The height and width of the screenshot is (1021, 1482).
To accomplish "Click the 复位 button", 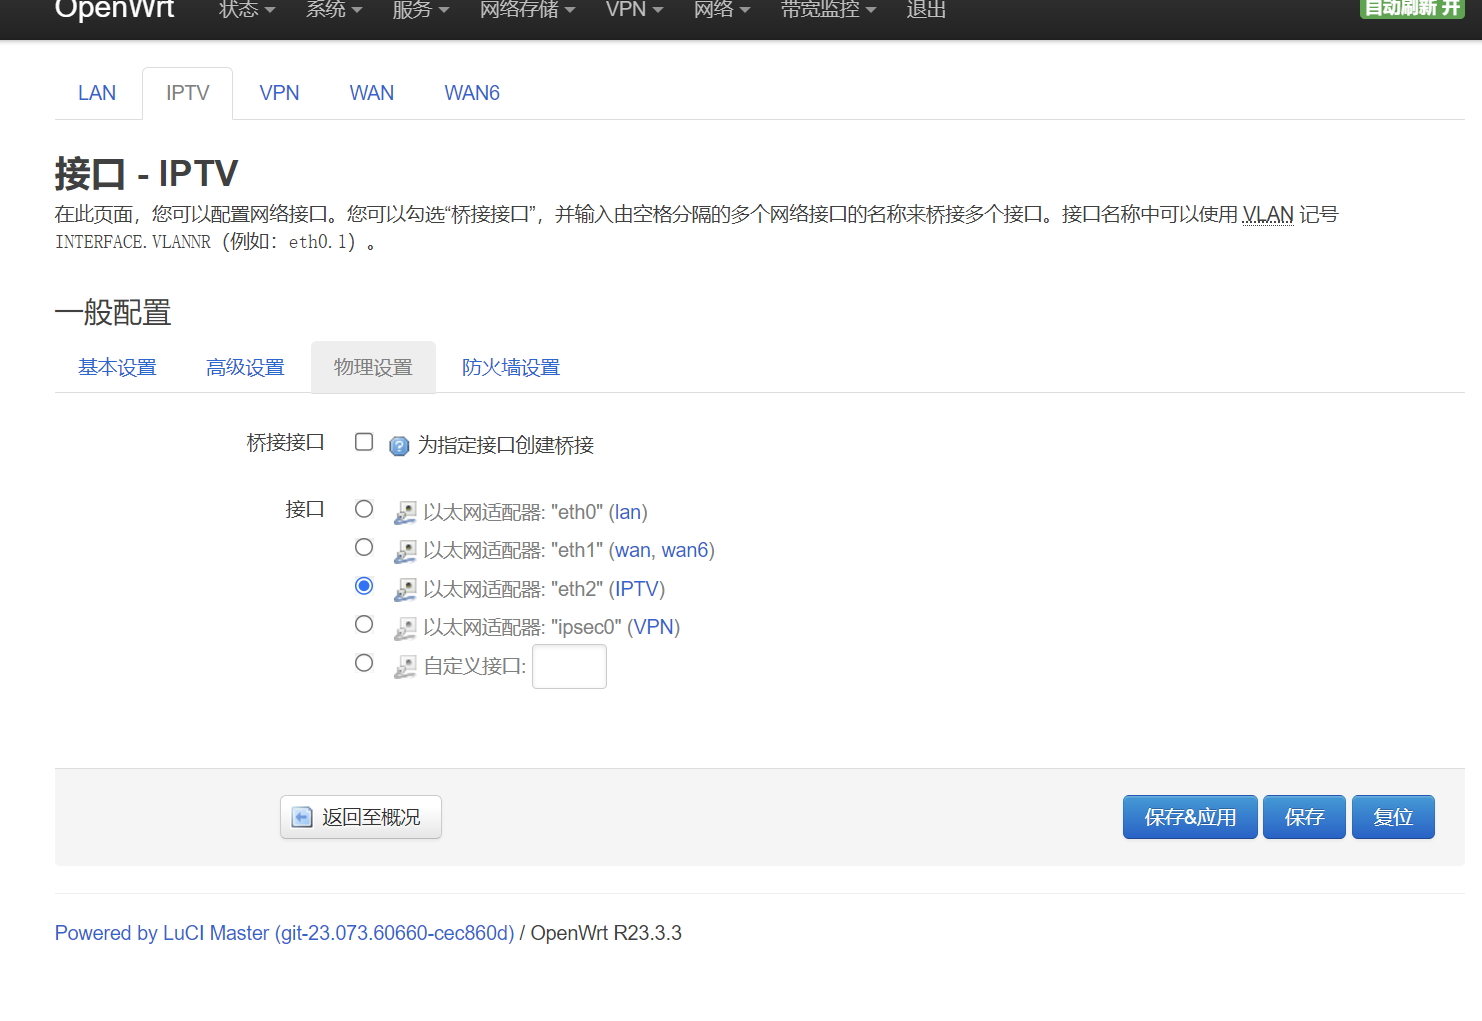I will tap(1392, 817).
